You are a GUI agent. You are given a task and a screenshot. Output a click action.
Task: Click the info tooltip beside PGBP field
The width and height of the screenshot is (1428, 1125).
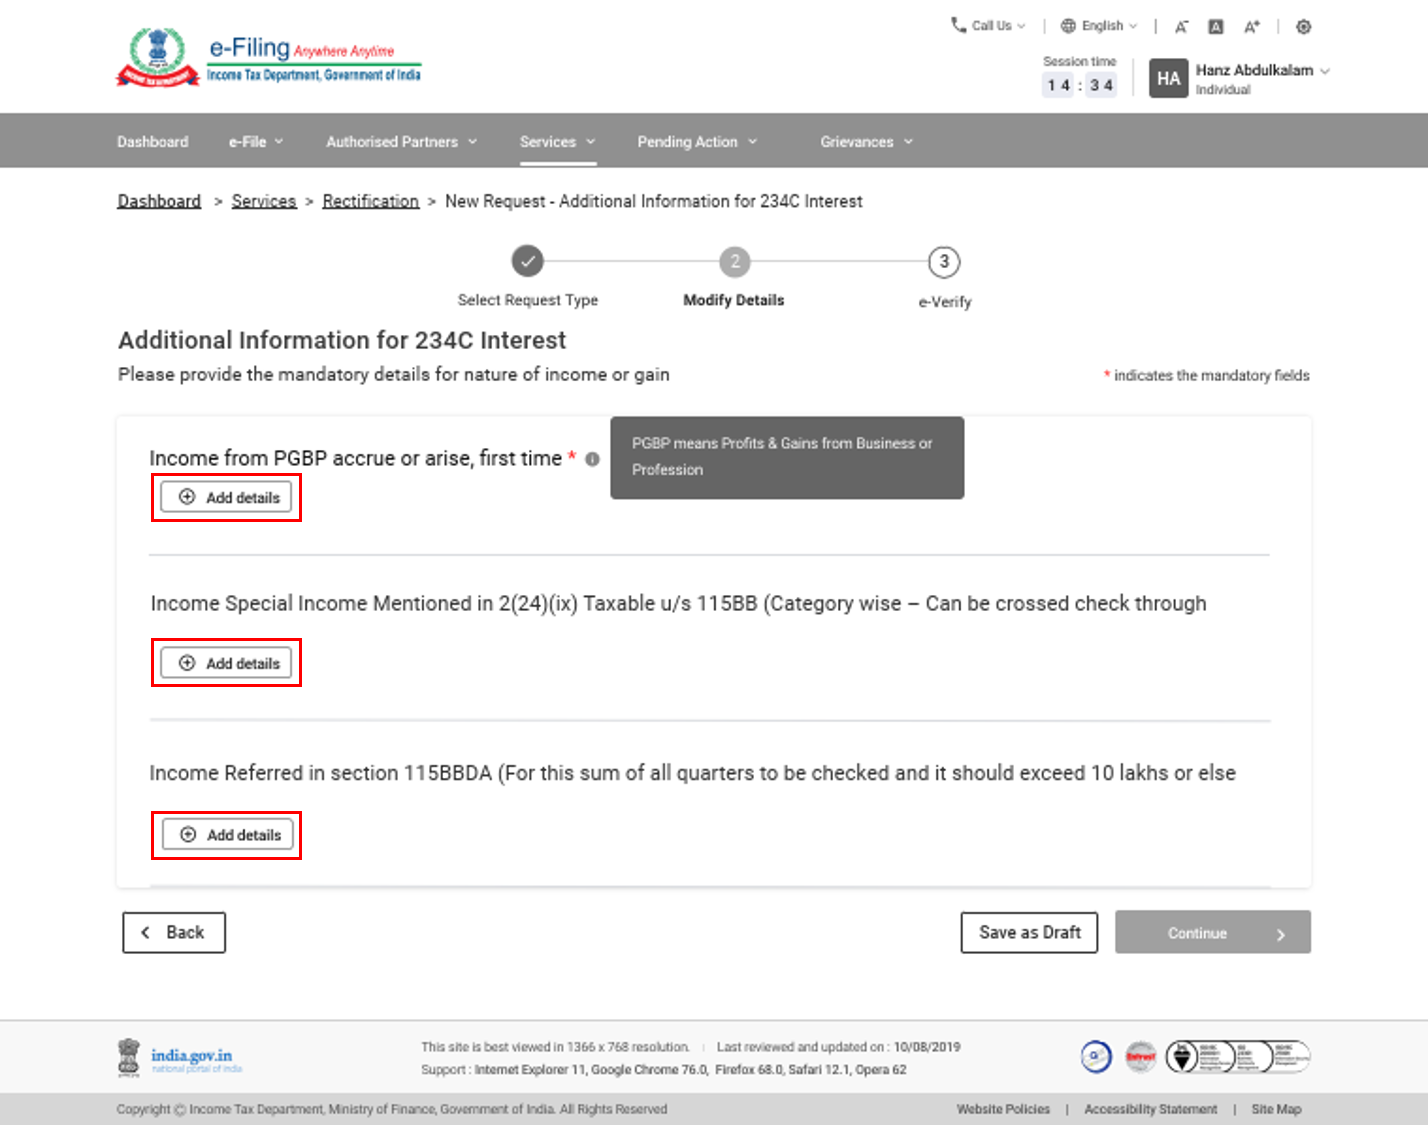[x=592, y=460]
